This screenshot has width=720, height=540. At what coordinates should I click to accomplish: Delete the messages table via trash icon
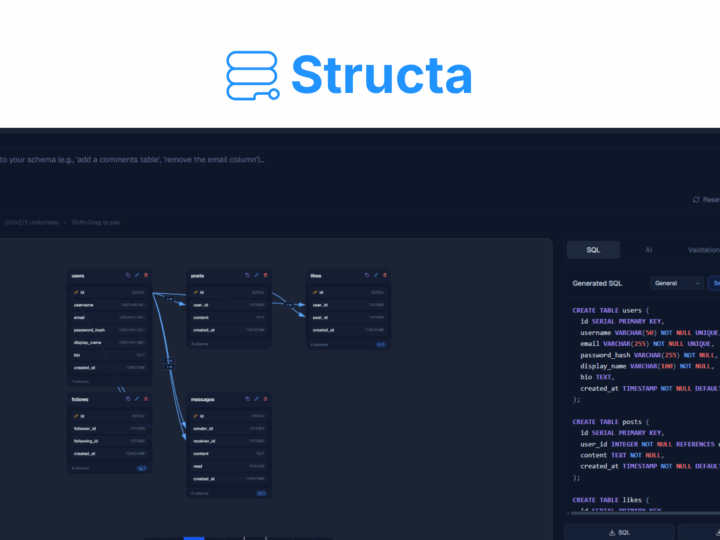point(265,399)
